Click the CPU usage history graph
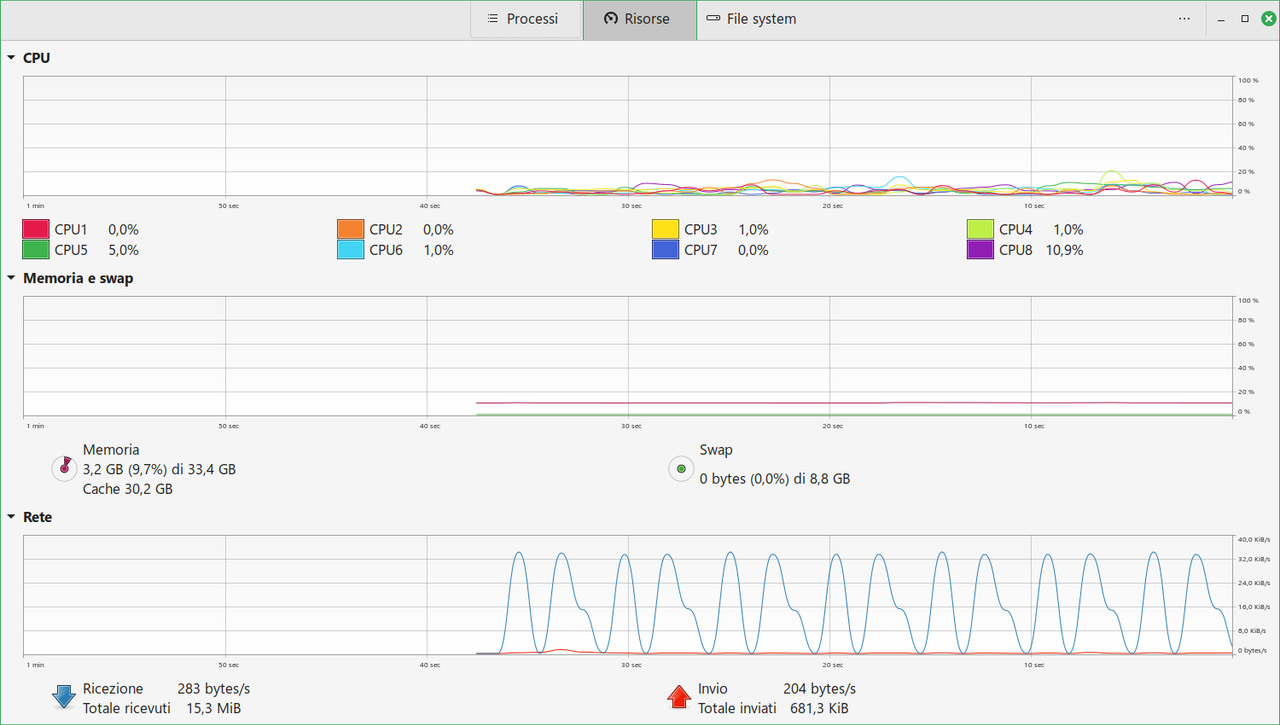Screen dimensions: 1280x725 click(x=628, y=136)
